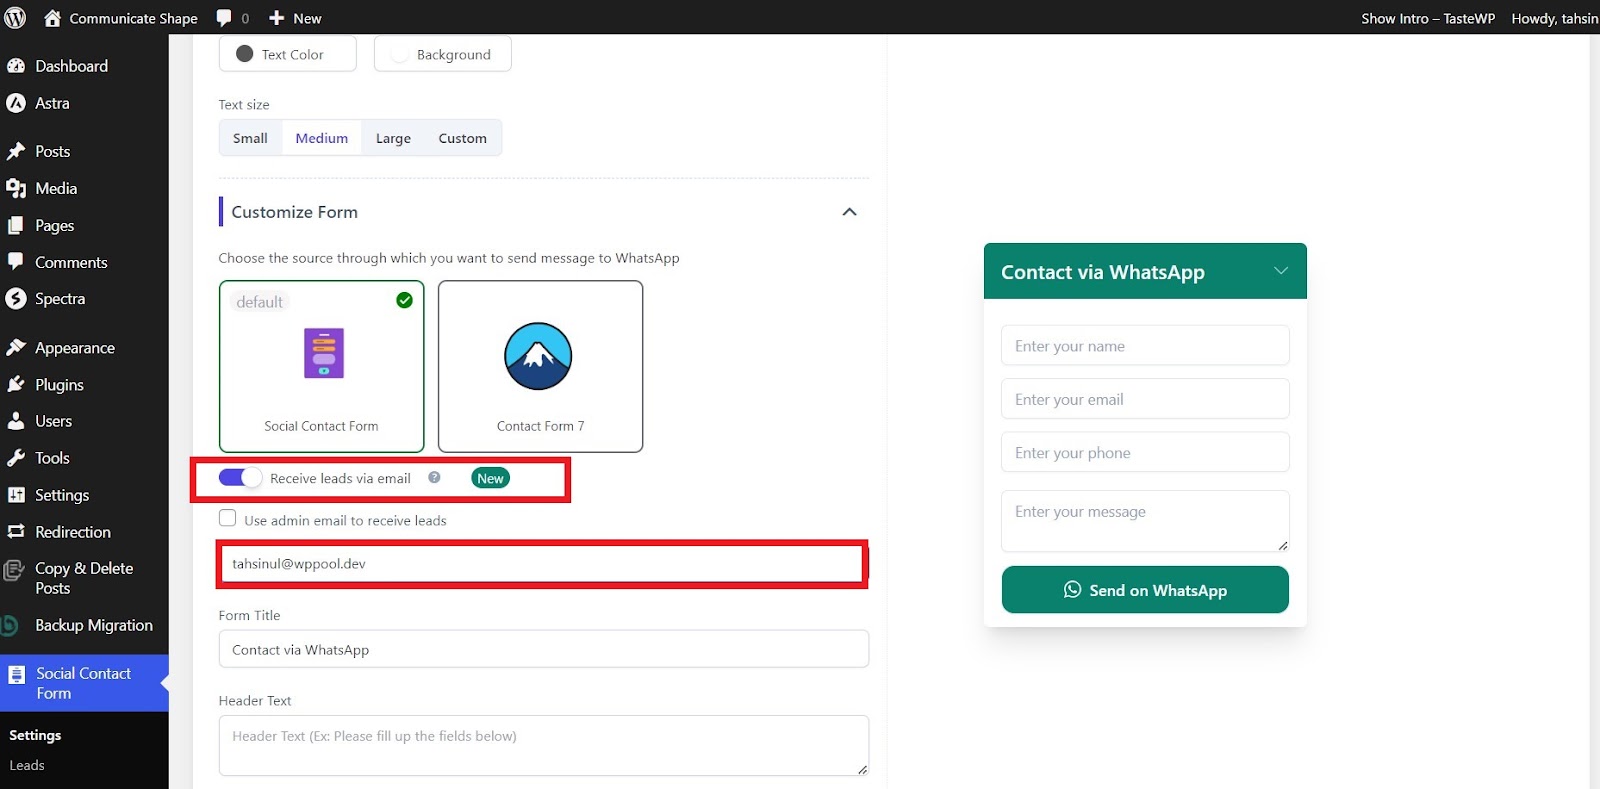Click + New in the admin bar
The width and height of the screenshot is (1600, 789).
coord(295,18)
